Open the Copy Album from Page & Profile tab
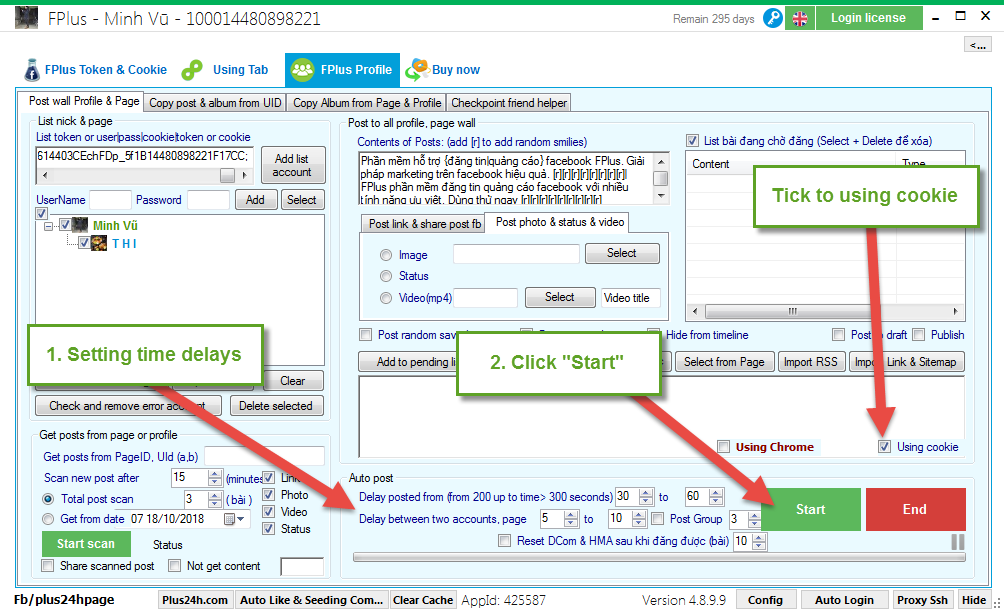 pos(367,103)
